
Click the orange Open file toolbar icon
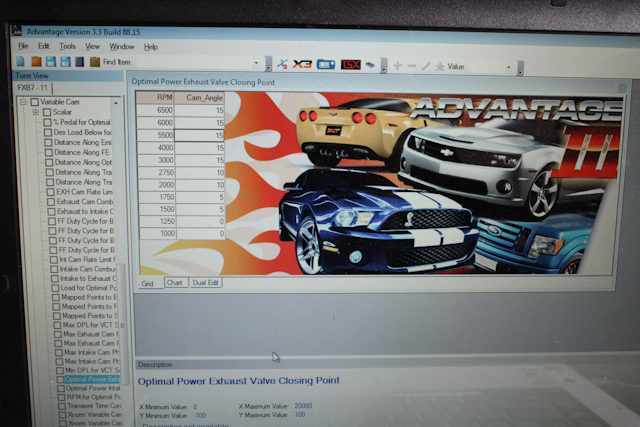point(36,62)
